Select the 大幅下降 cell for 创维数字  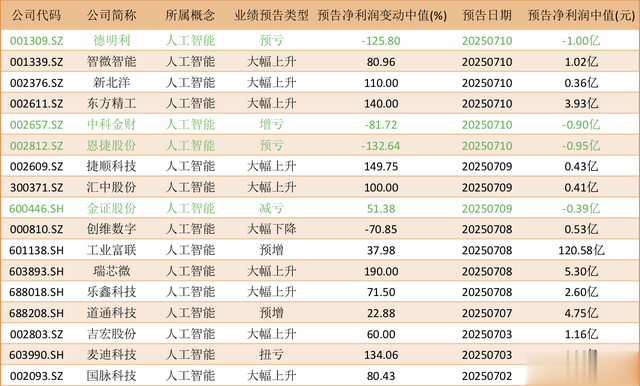(x=271, y=229)
